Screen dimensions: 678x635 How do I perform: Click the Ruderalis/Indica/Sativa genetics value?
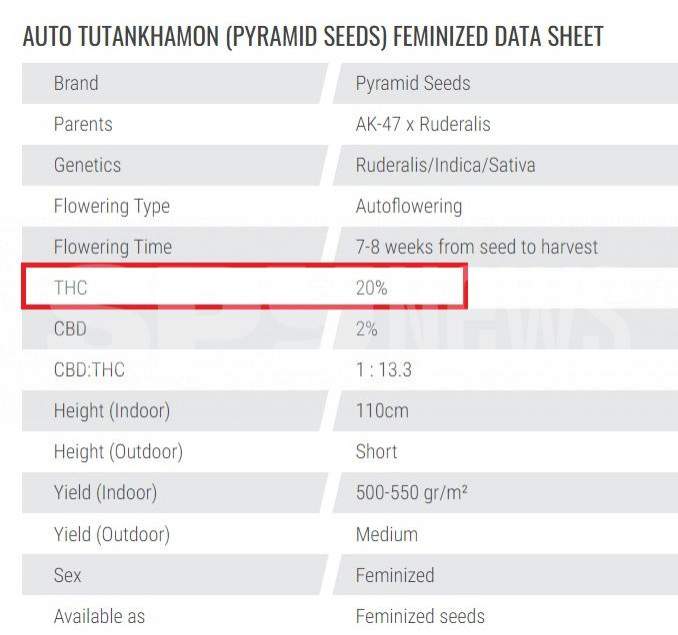(x=445, y=165)
